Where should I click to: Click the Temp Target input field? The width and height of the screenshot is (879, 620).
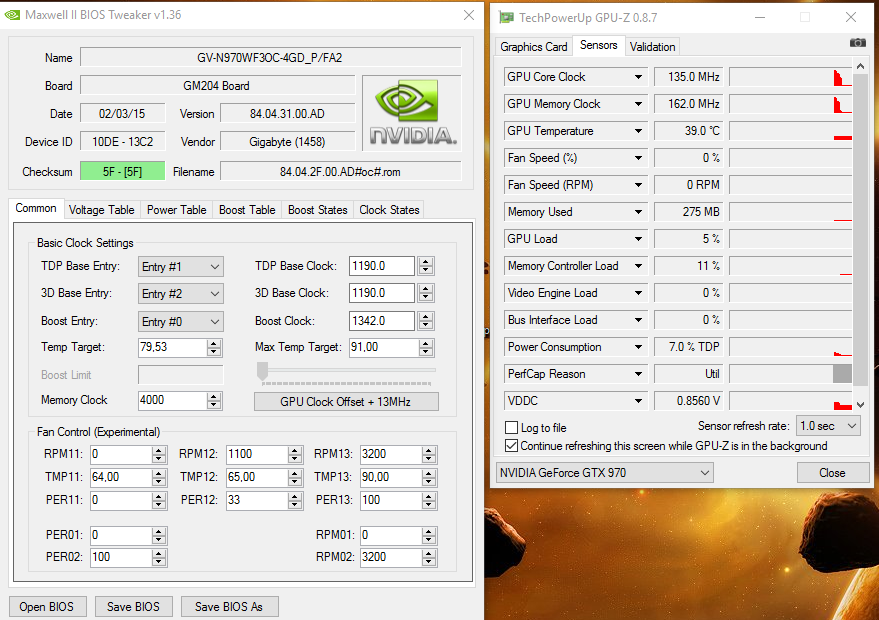pos(172,348)
